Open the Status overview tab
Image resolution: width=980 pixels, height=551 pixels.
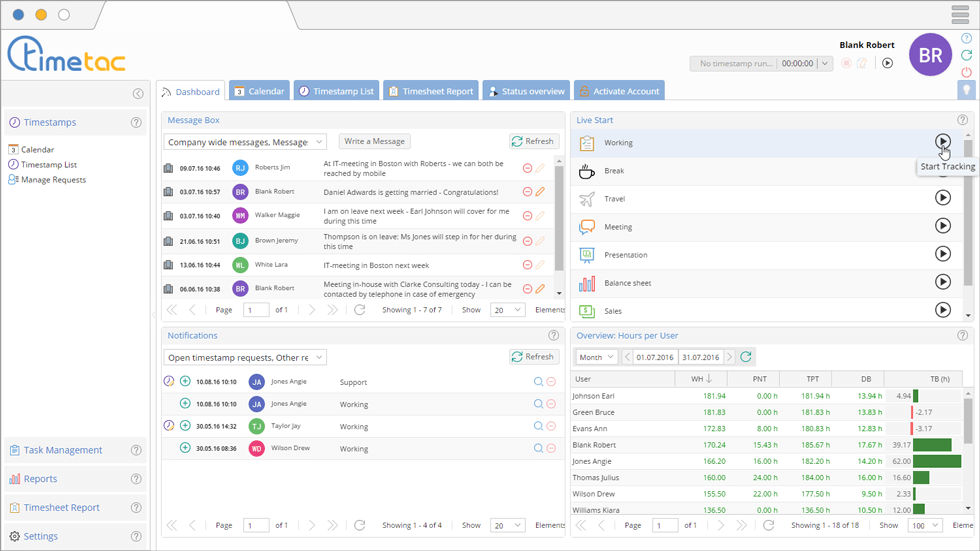click(525, 91)
